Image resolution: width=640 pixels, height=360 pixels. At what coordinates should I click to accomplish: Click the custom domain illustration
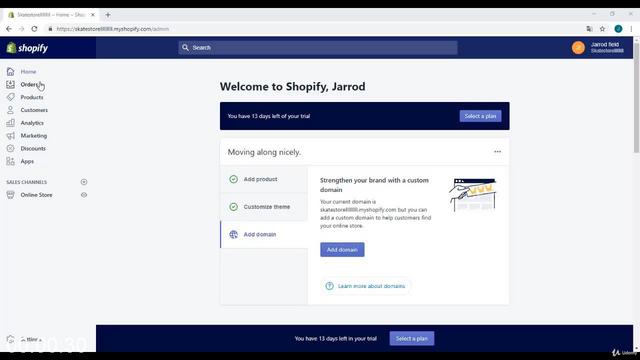click(473, 195)
